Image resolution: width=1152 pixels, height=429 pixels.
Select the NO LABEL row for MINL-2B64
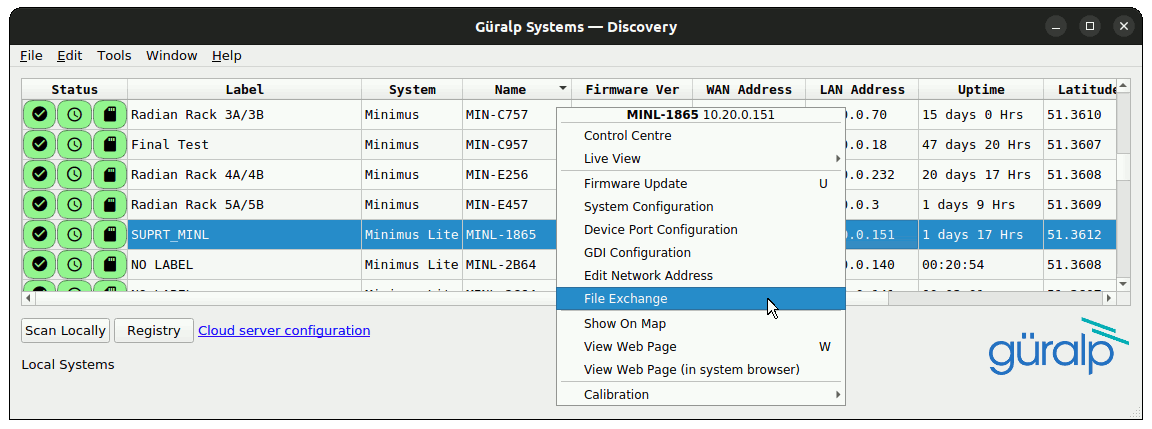point(245,264)
